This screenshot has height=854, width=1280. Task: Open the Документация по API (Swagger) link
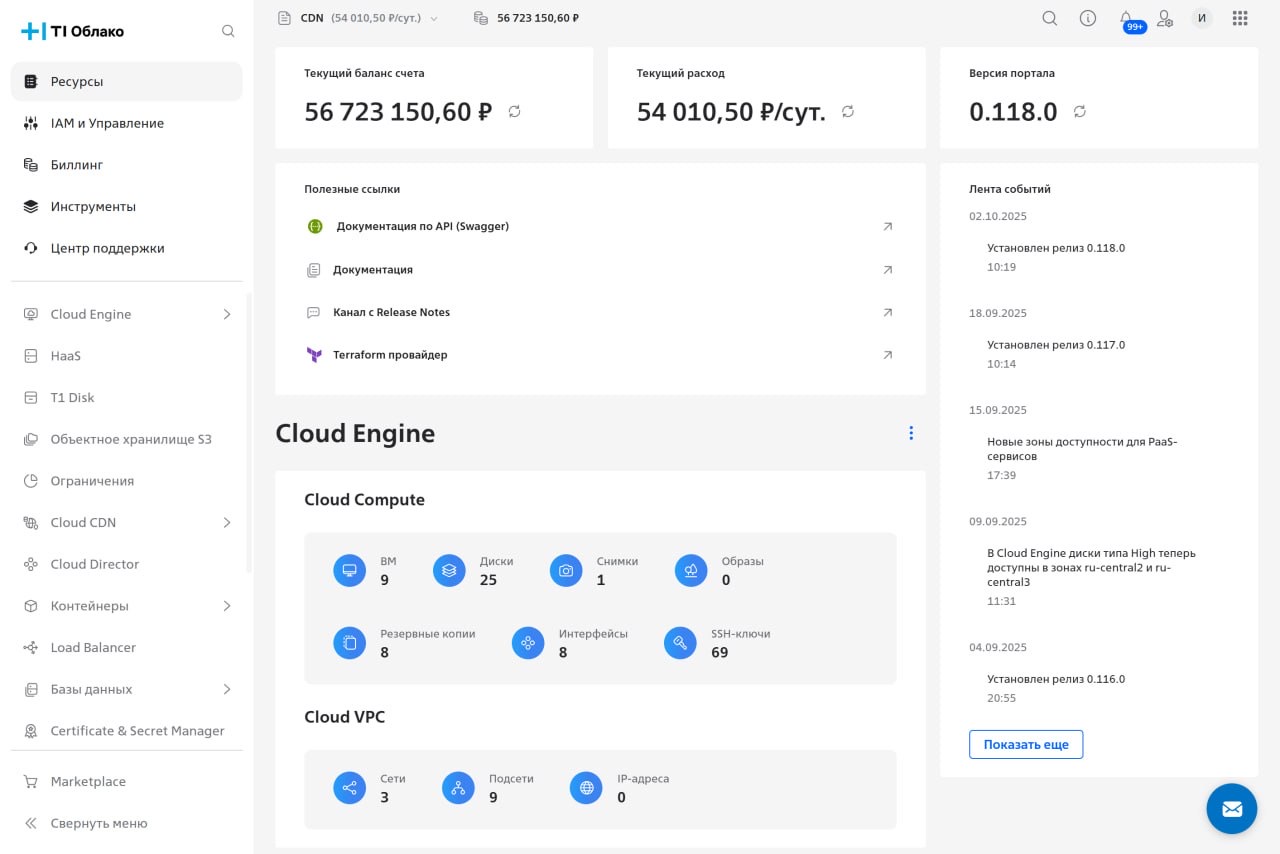pos(422,227)
